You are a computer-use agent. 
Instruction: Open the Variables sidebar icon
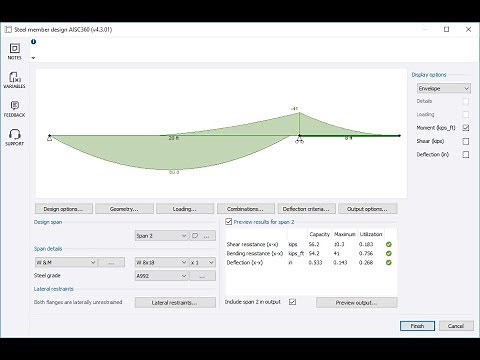click(14, 80)
